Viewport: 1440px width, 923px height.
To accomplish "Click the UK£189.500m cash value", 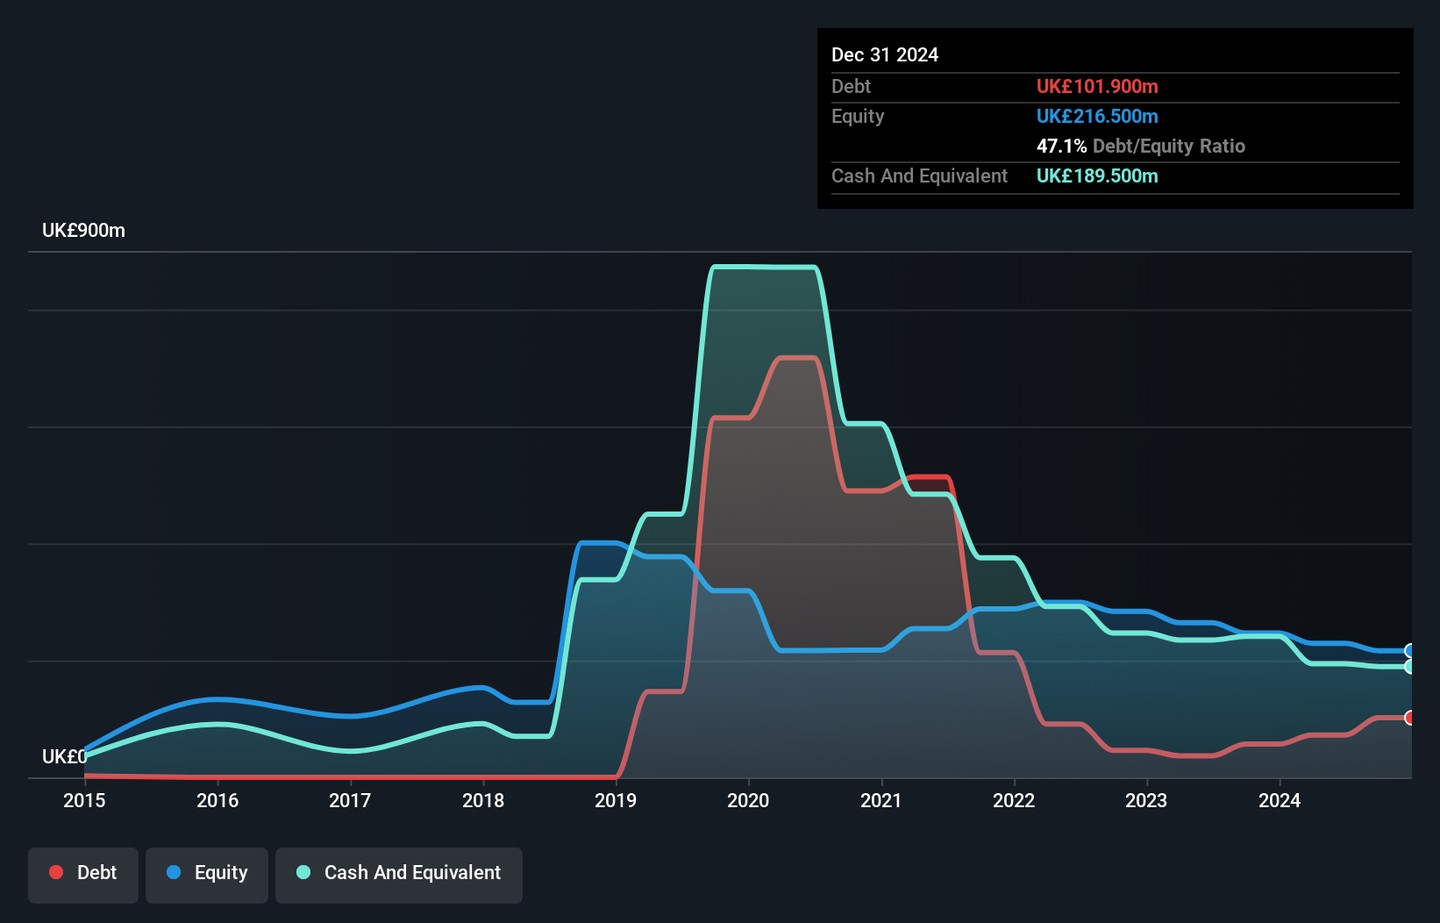I will [1097, 176].
